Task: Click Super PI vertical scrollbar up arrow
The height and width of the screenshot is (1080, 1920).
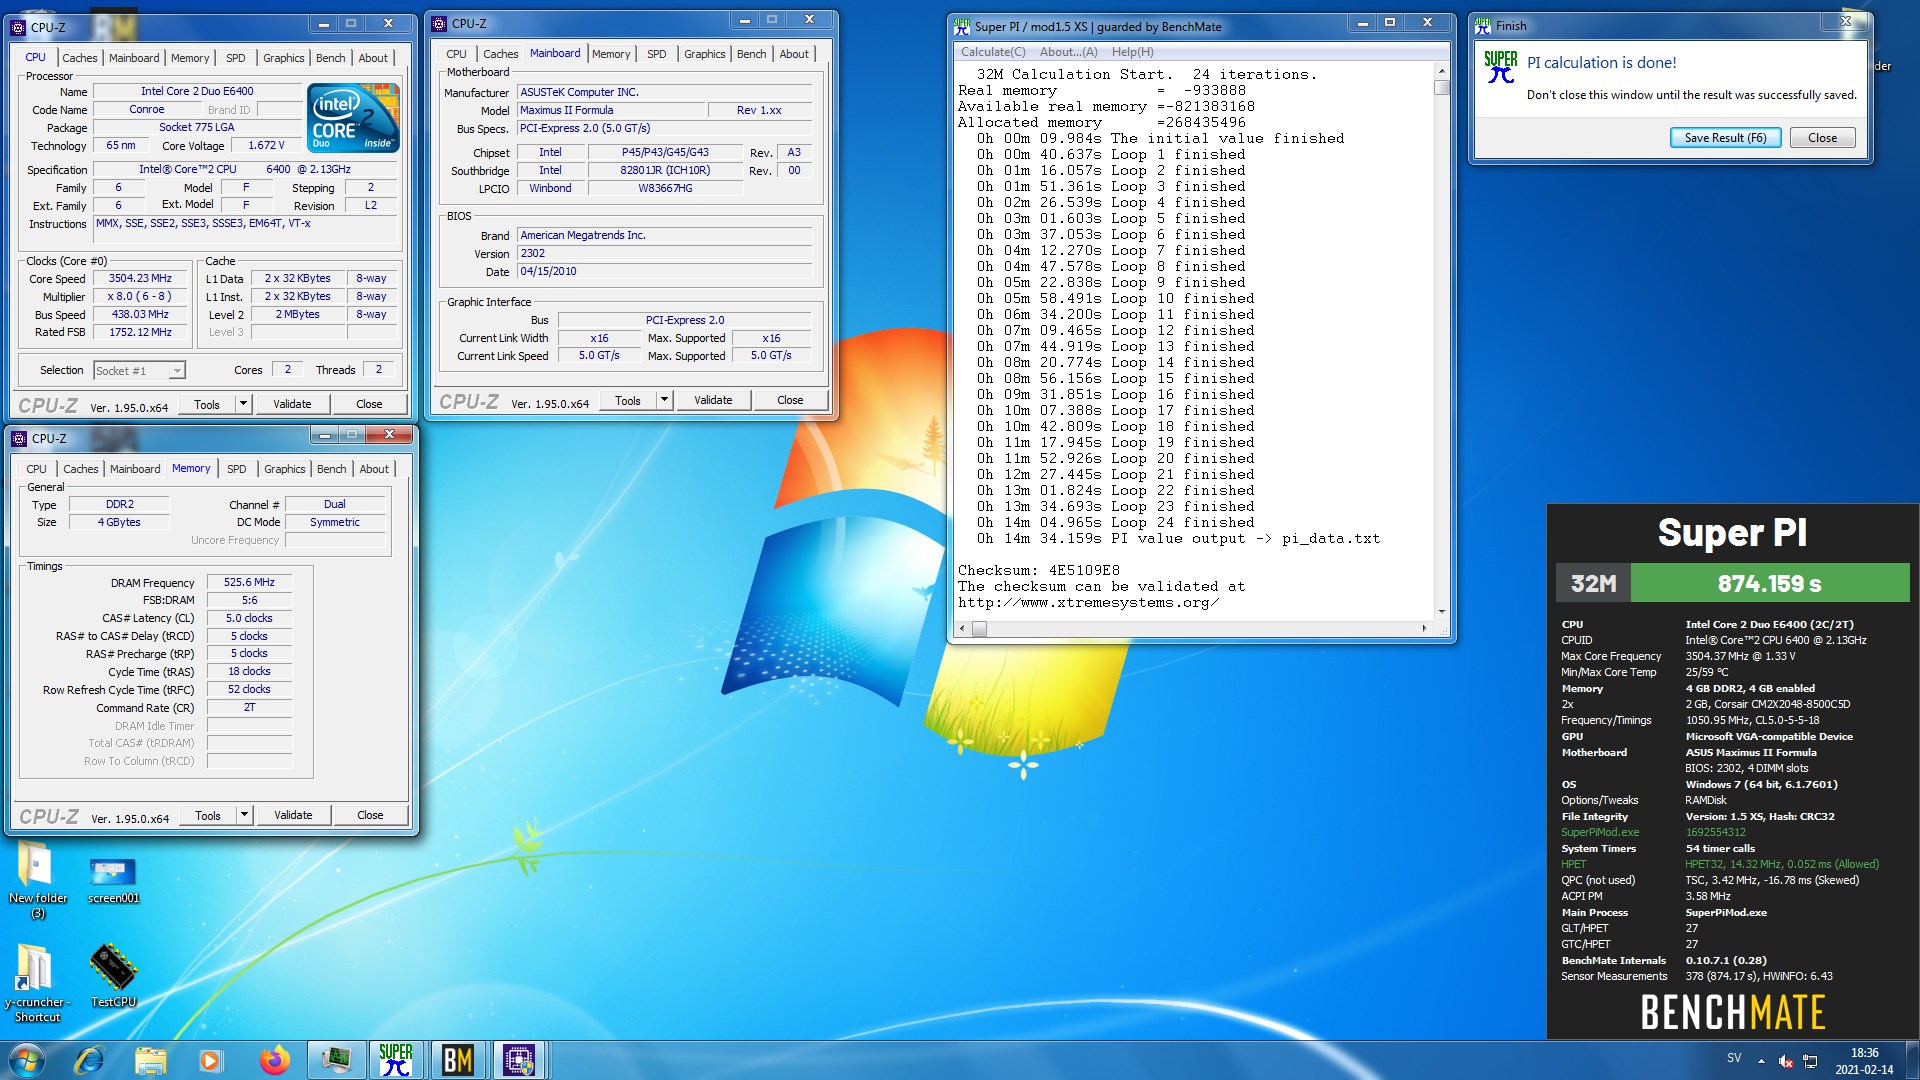Action: [x=1441, y=71]
